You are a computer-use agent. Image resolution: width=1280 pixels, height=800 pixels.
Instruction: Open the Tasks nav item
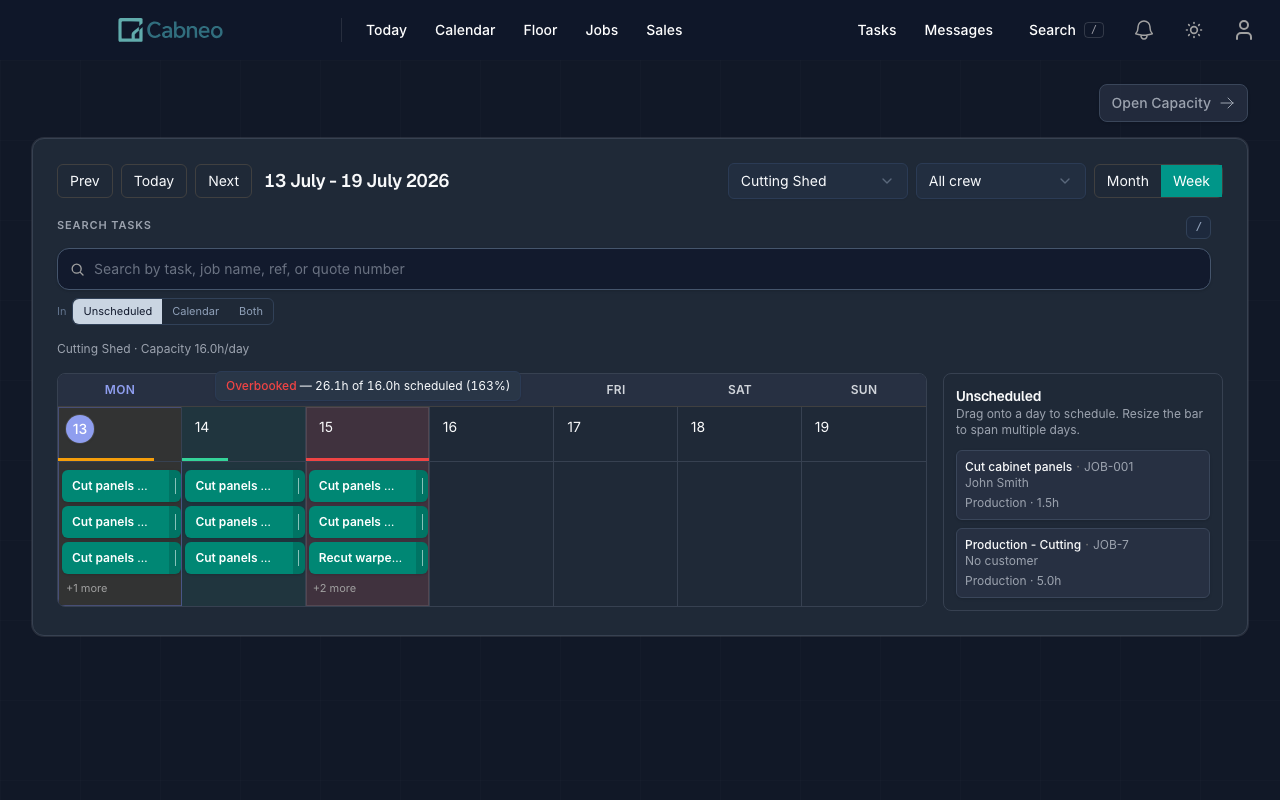pos(877,30)
